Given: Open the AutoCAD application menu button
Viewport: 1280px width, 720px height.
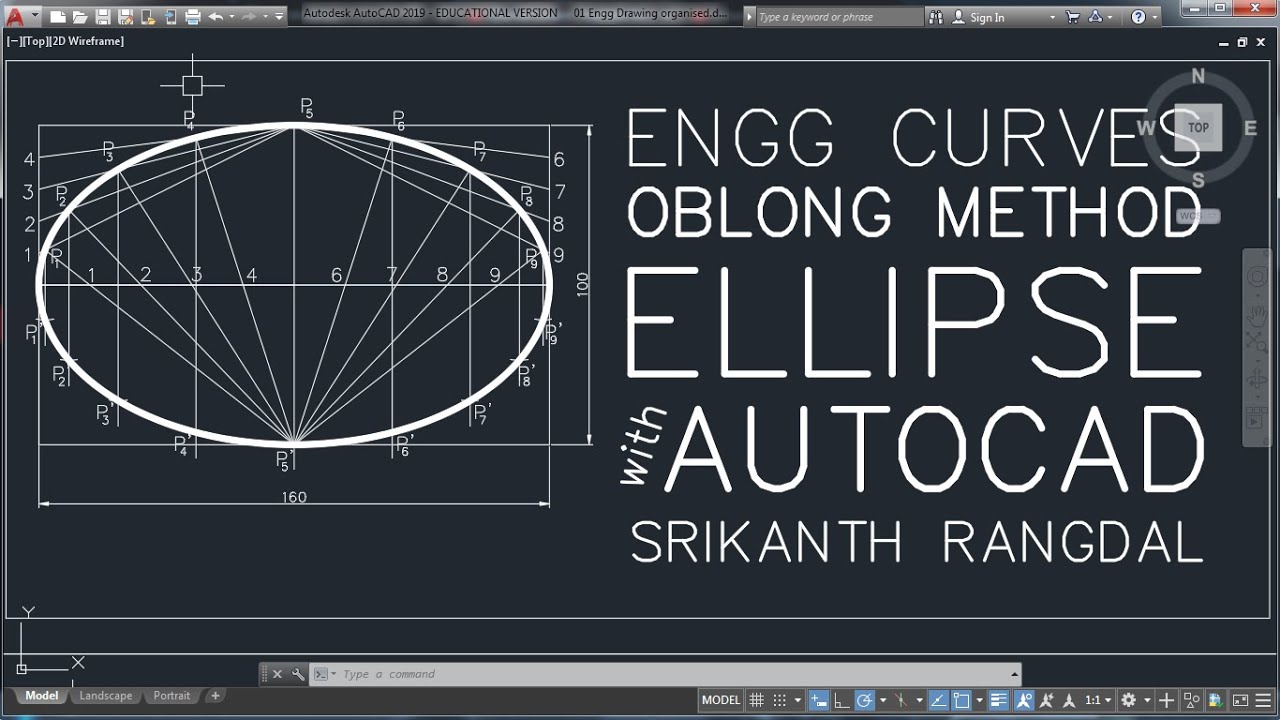Looking at the screenshot, I should (21, 16).
